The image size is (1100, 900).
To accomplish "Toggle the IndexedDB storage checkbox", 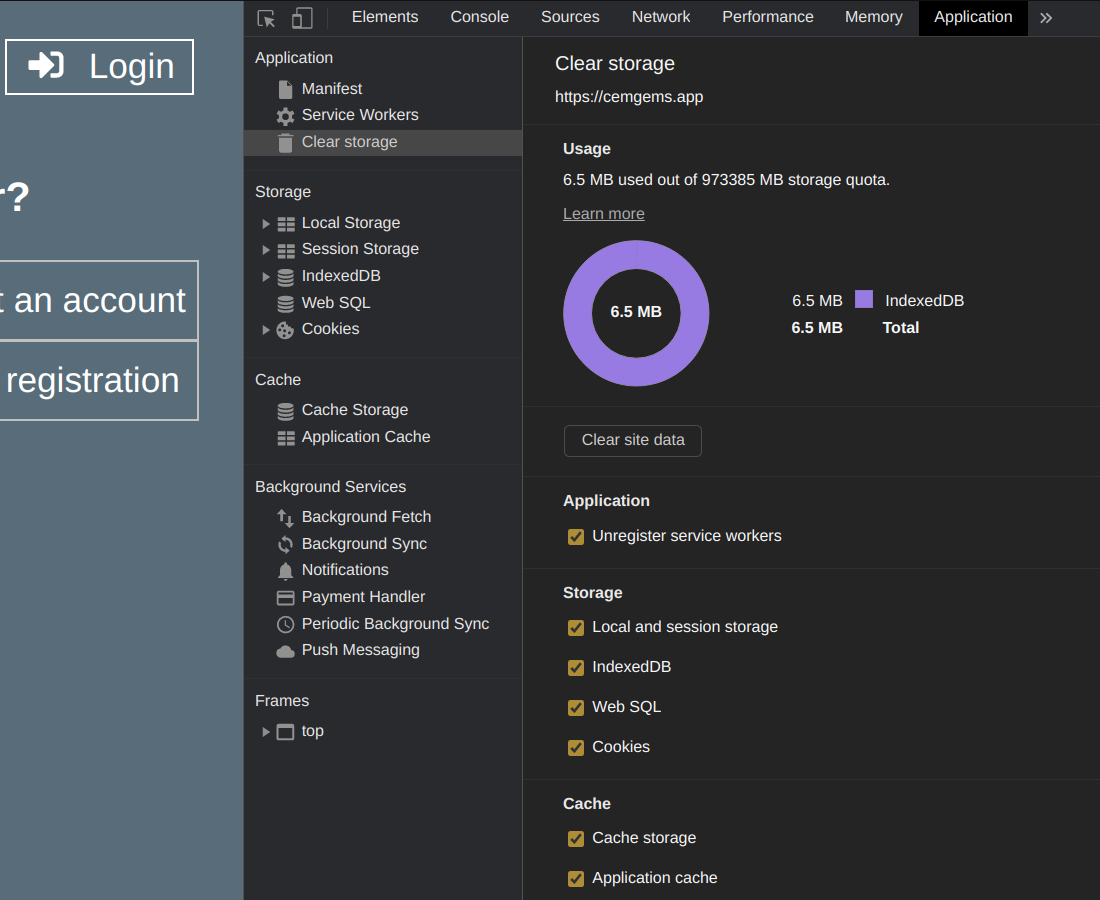I will tap(576, 667).
